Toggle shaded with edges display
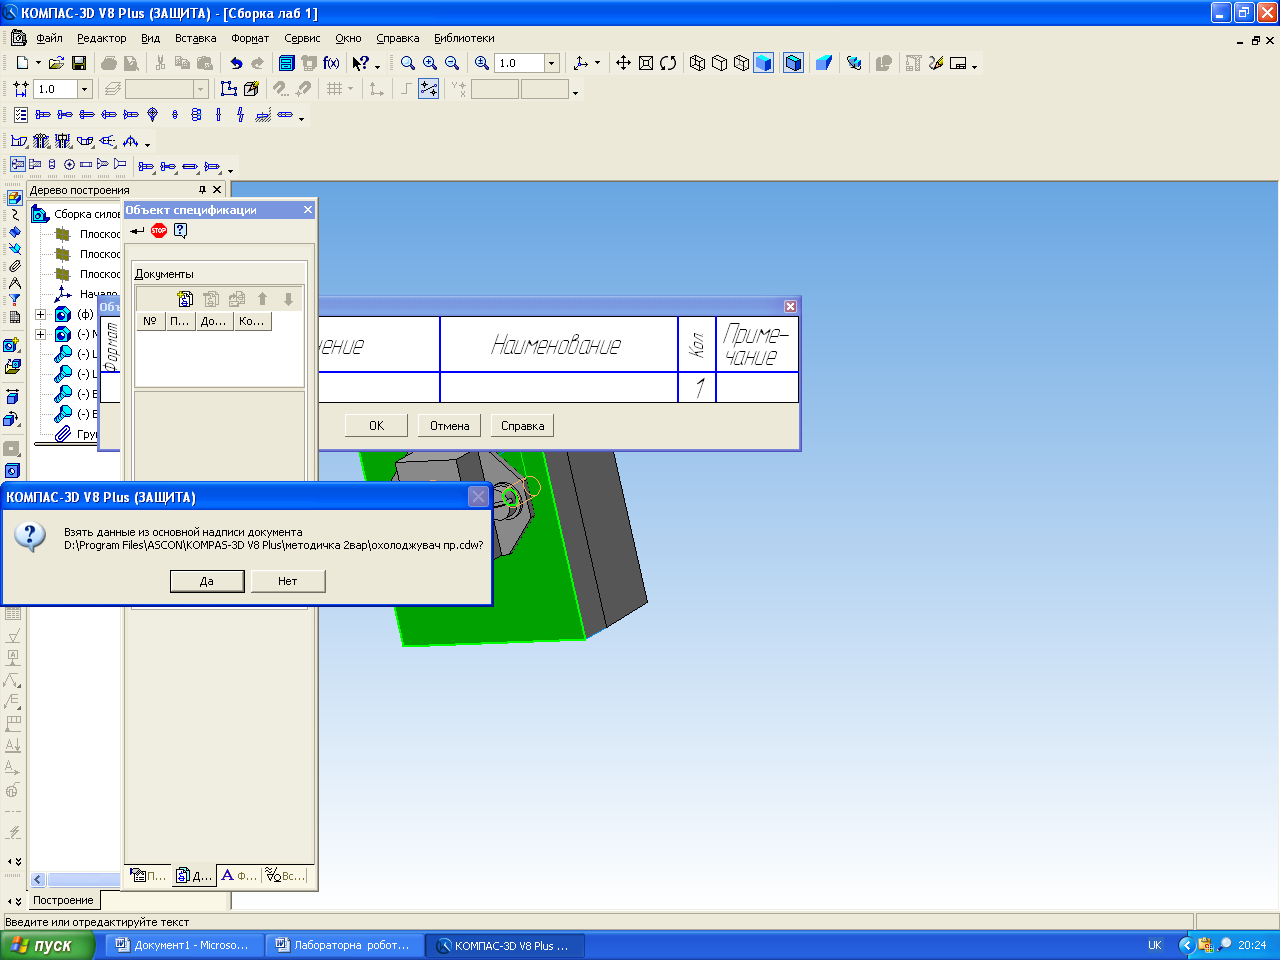The width and height of the screenshot is (1280, 960). coord(793,63)
